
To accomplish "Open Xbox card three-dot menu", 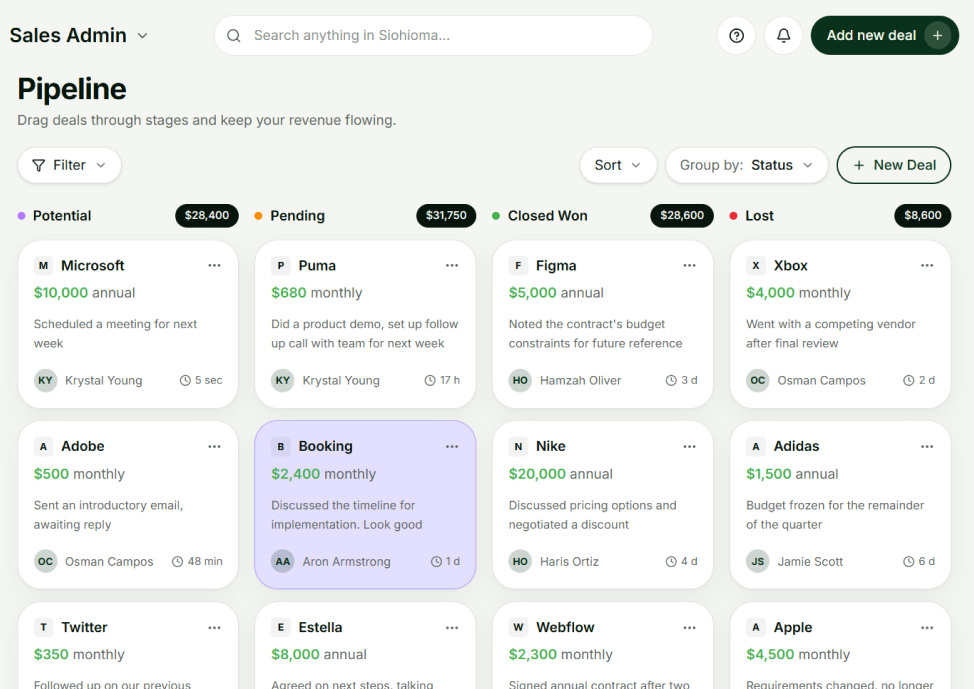I will (x=927, y=265).
